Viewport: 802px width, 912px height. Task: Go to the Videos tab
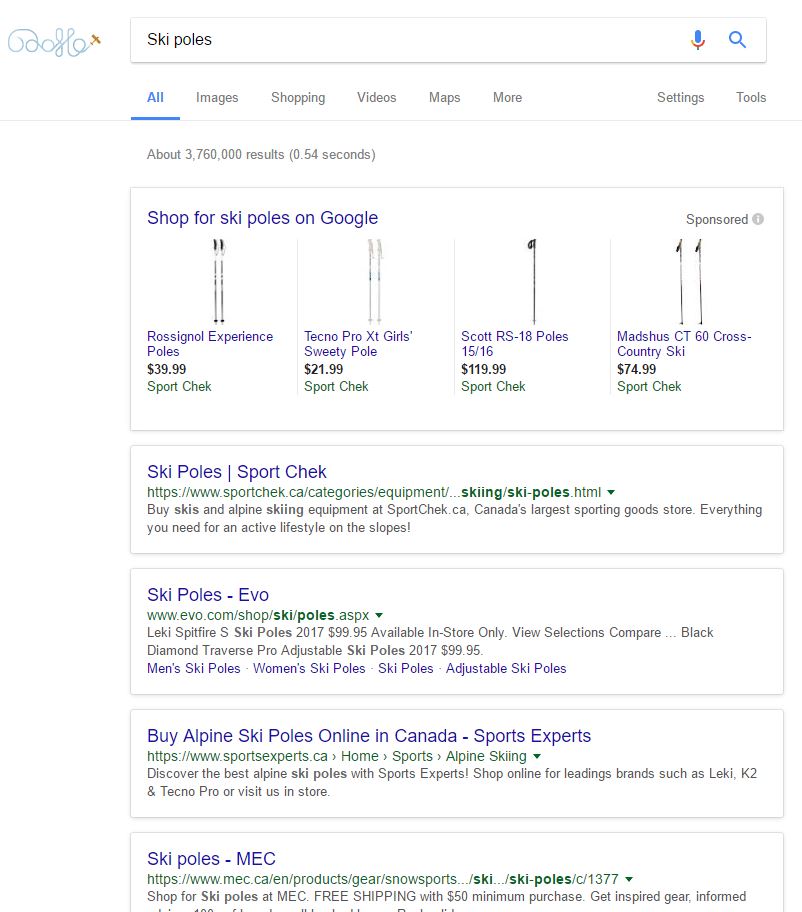click(x=376, y=98)
